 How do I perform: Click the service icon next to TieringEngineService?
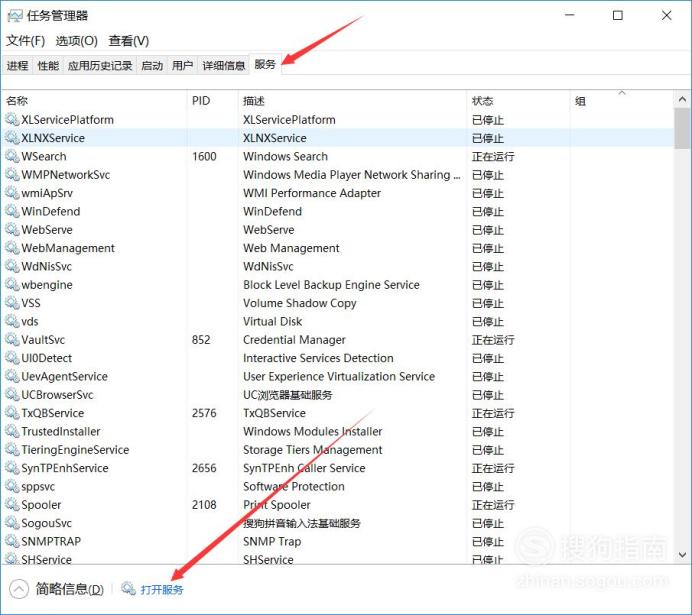click(x=12, y=450)
